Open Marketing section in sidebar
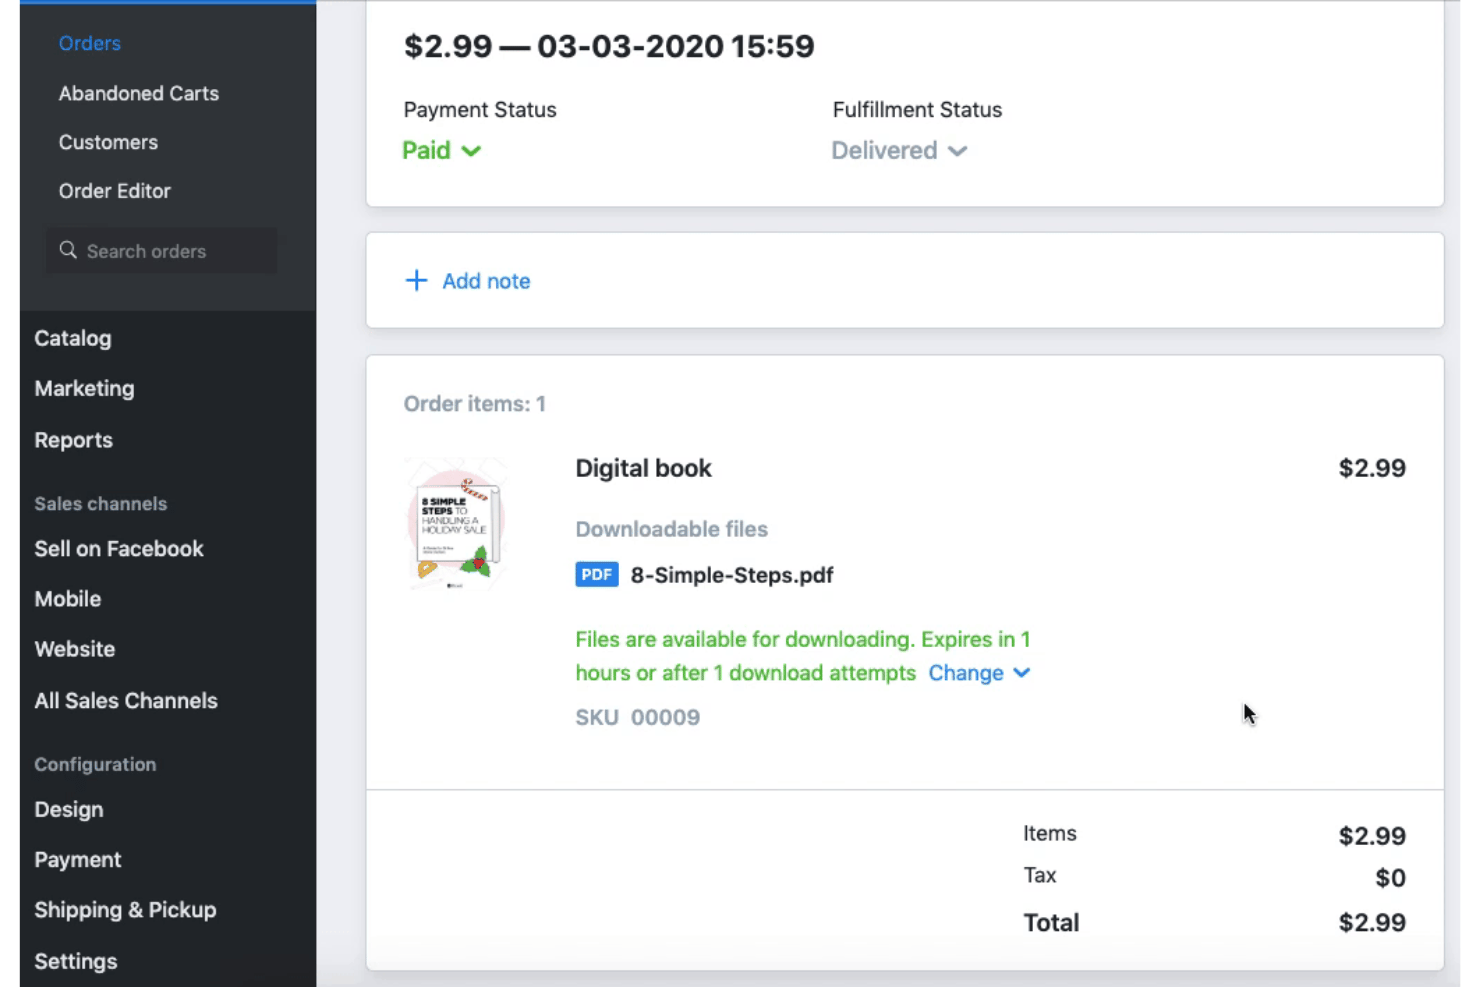The width and height of the screenshot is (1480, 987). (84, 388)
